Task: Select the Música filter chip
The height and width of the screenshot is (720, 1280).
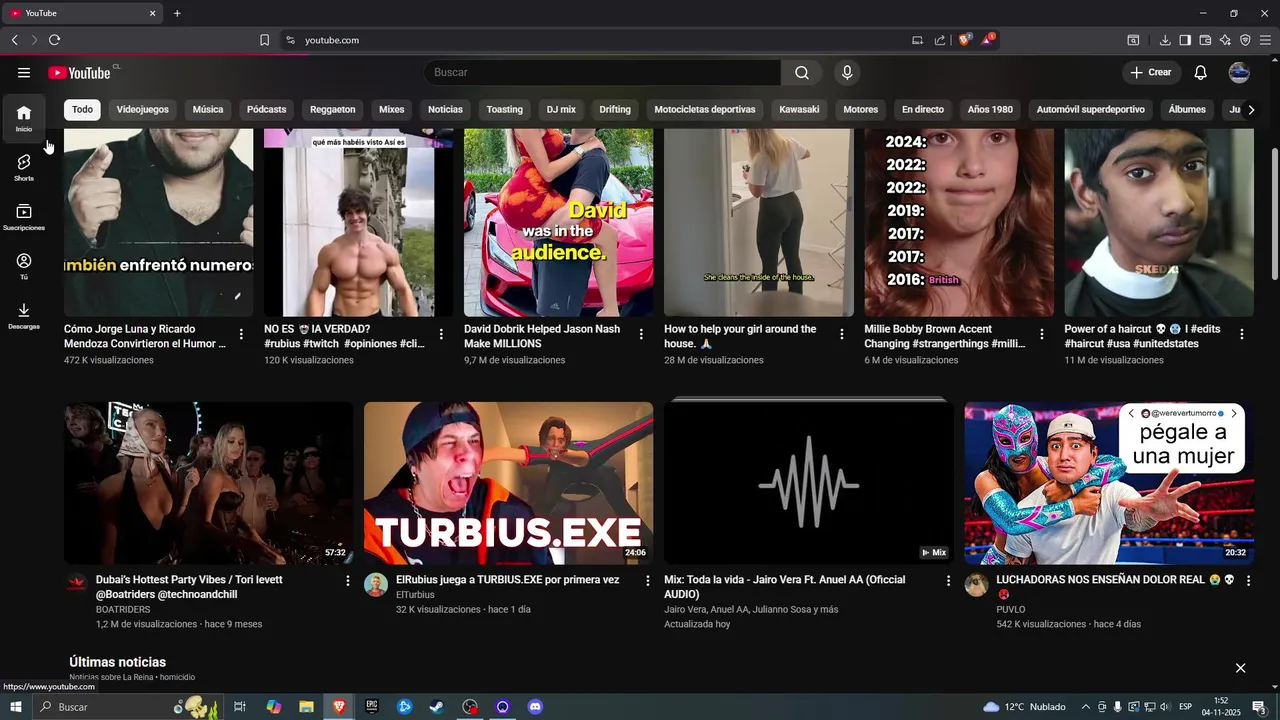Action: coord(208,110)
